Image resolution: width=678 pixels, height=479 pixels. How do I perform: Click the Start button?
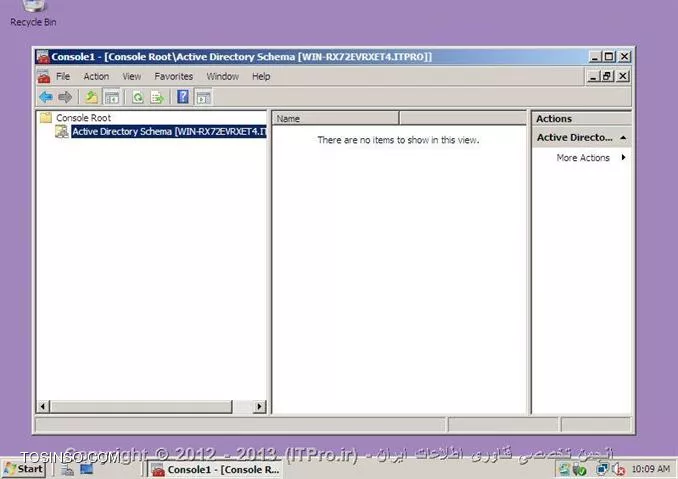[x=24, y=469]
